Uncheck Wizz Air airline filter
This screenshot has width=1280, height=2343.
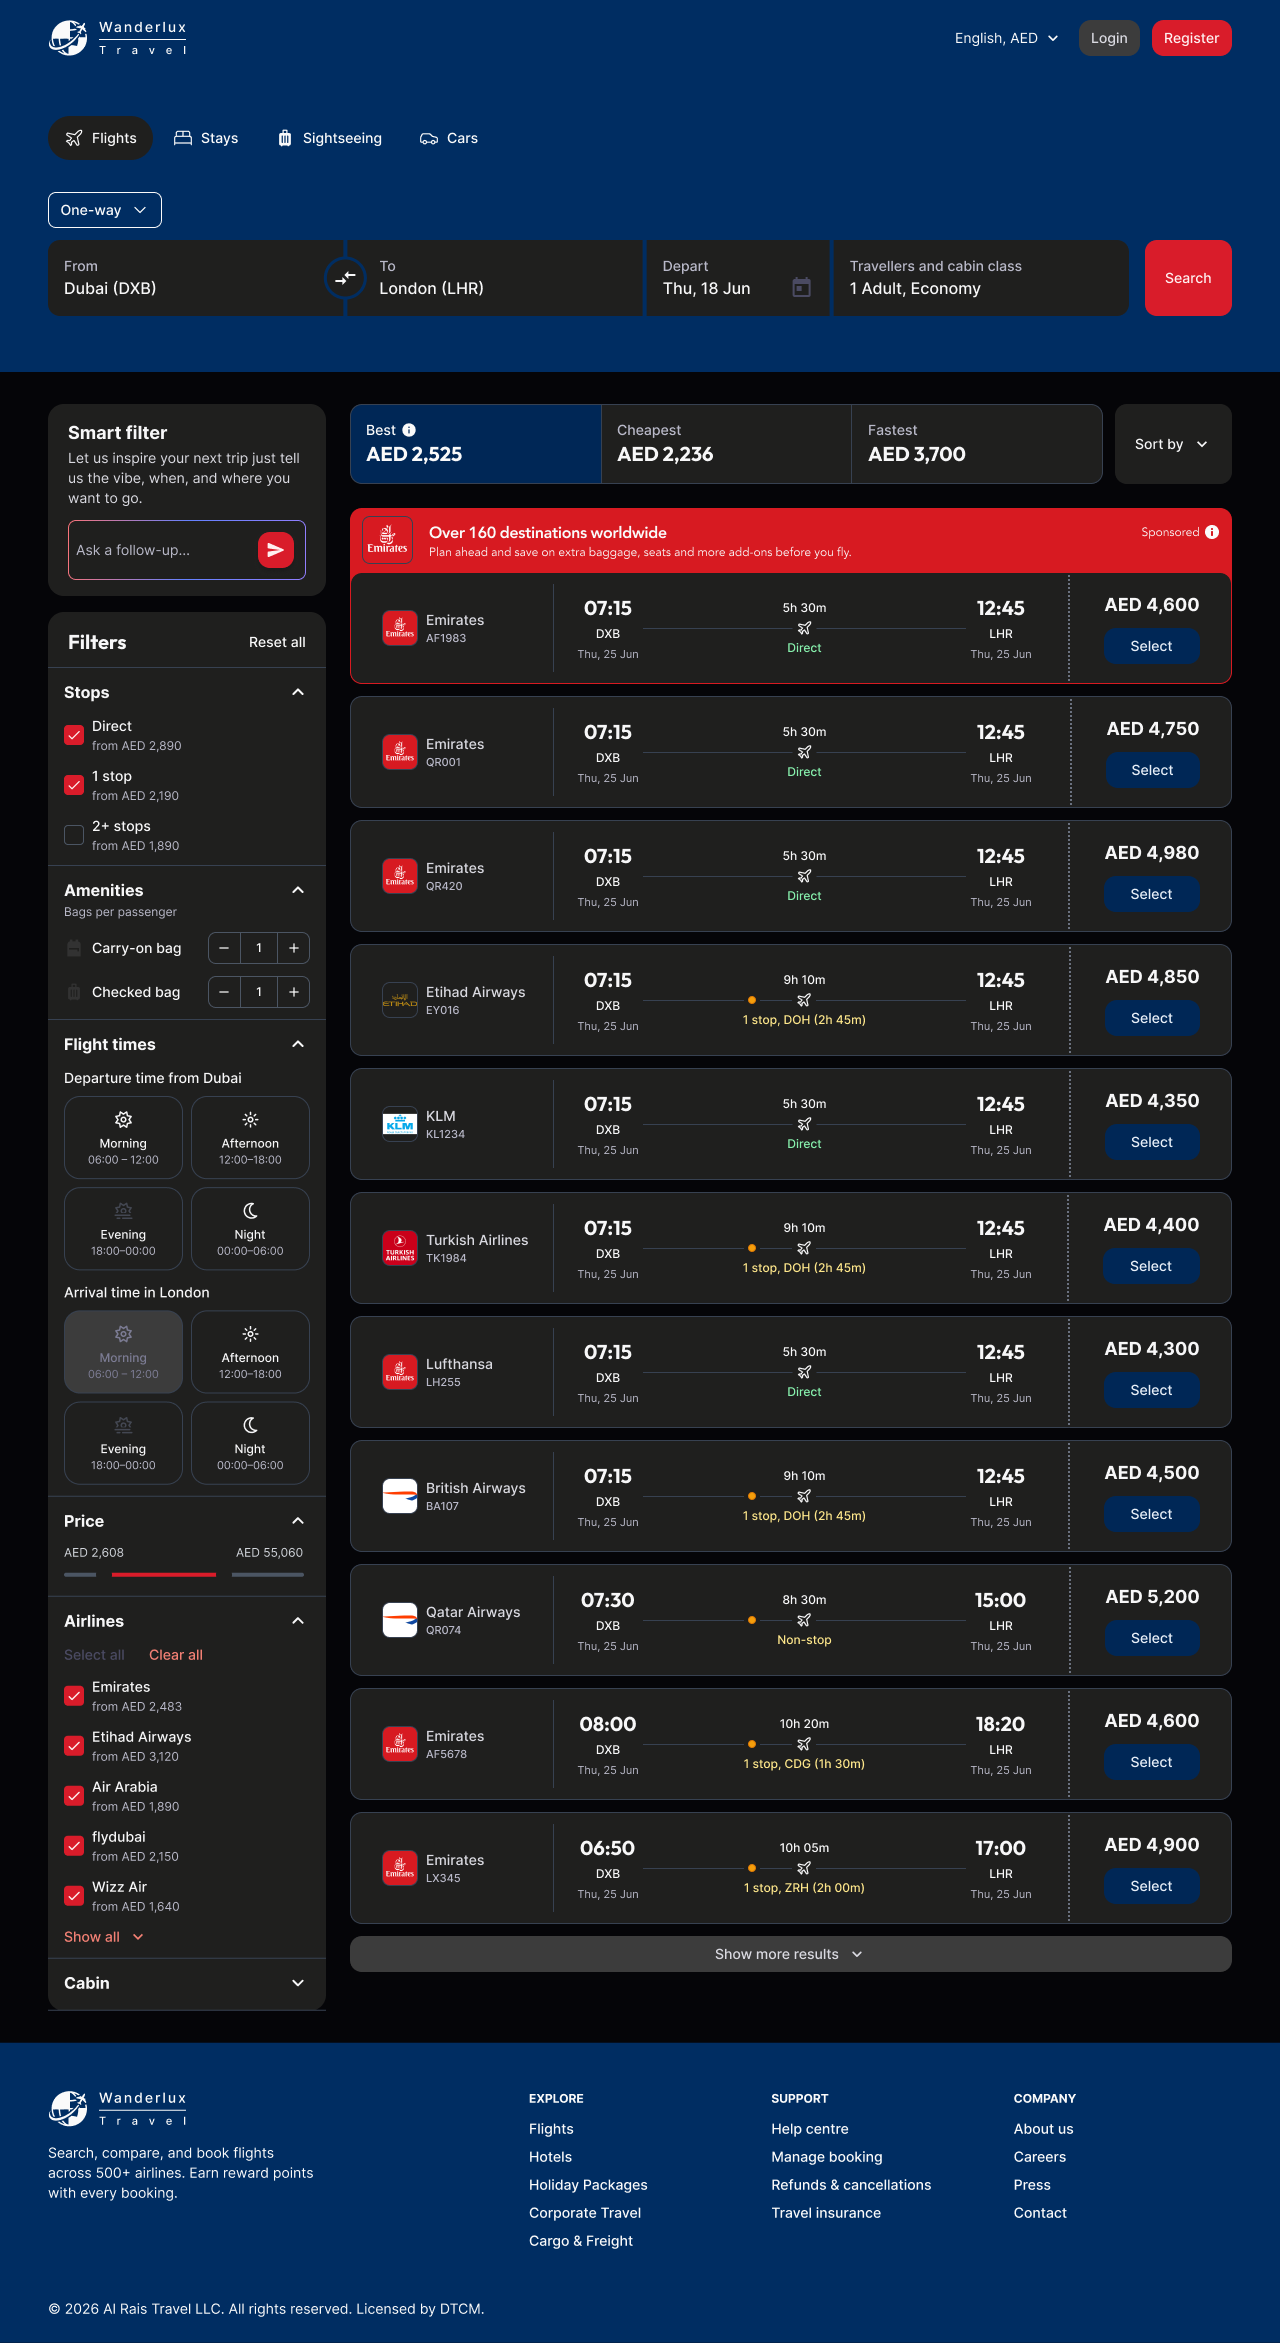(x=74, y=1896)
